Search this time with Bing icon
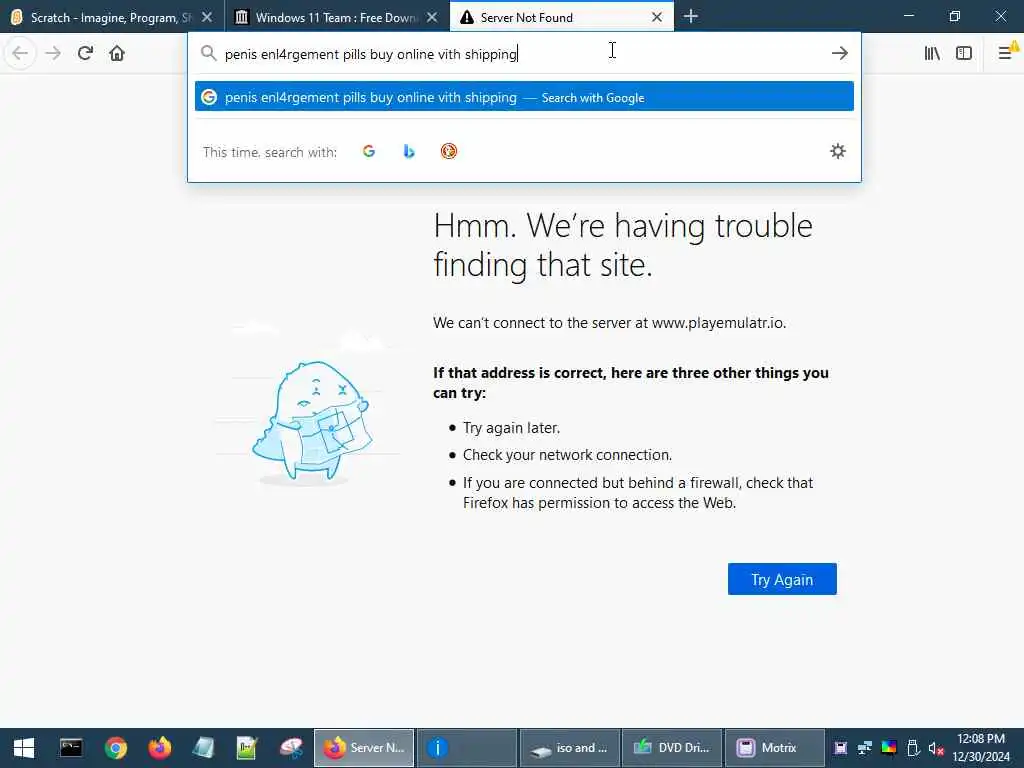The image size is (1024, 768). coord(409,152)
